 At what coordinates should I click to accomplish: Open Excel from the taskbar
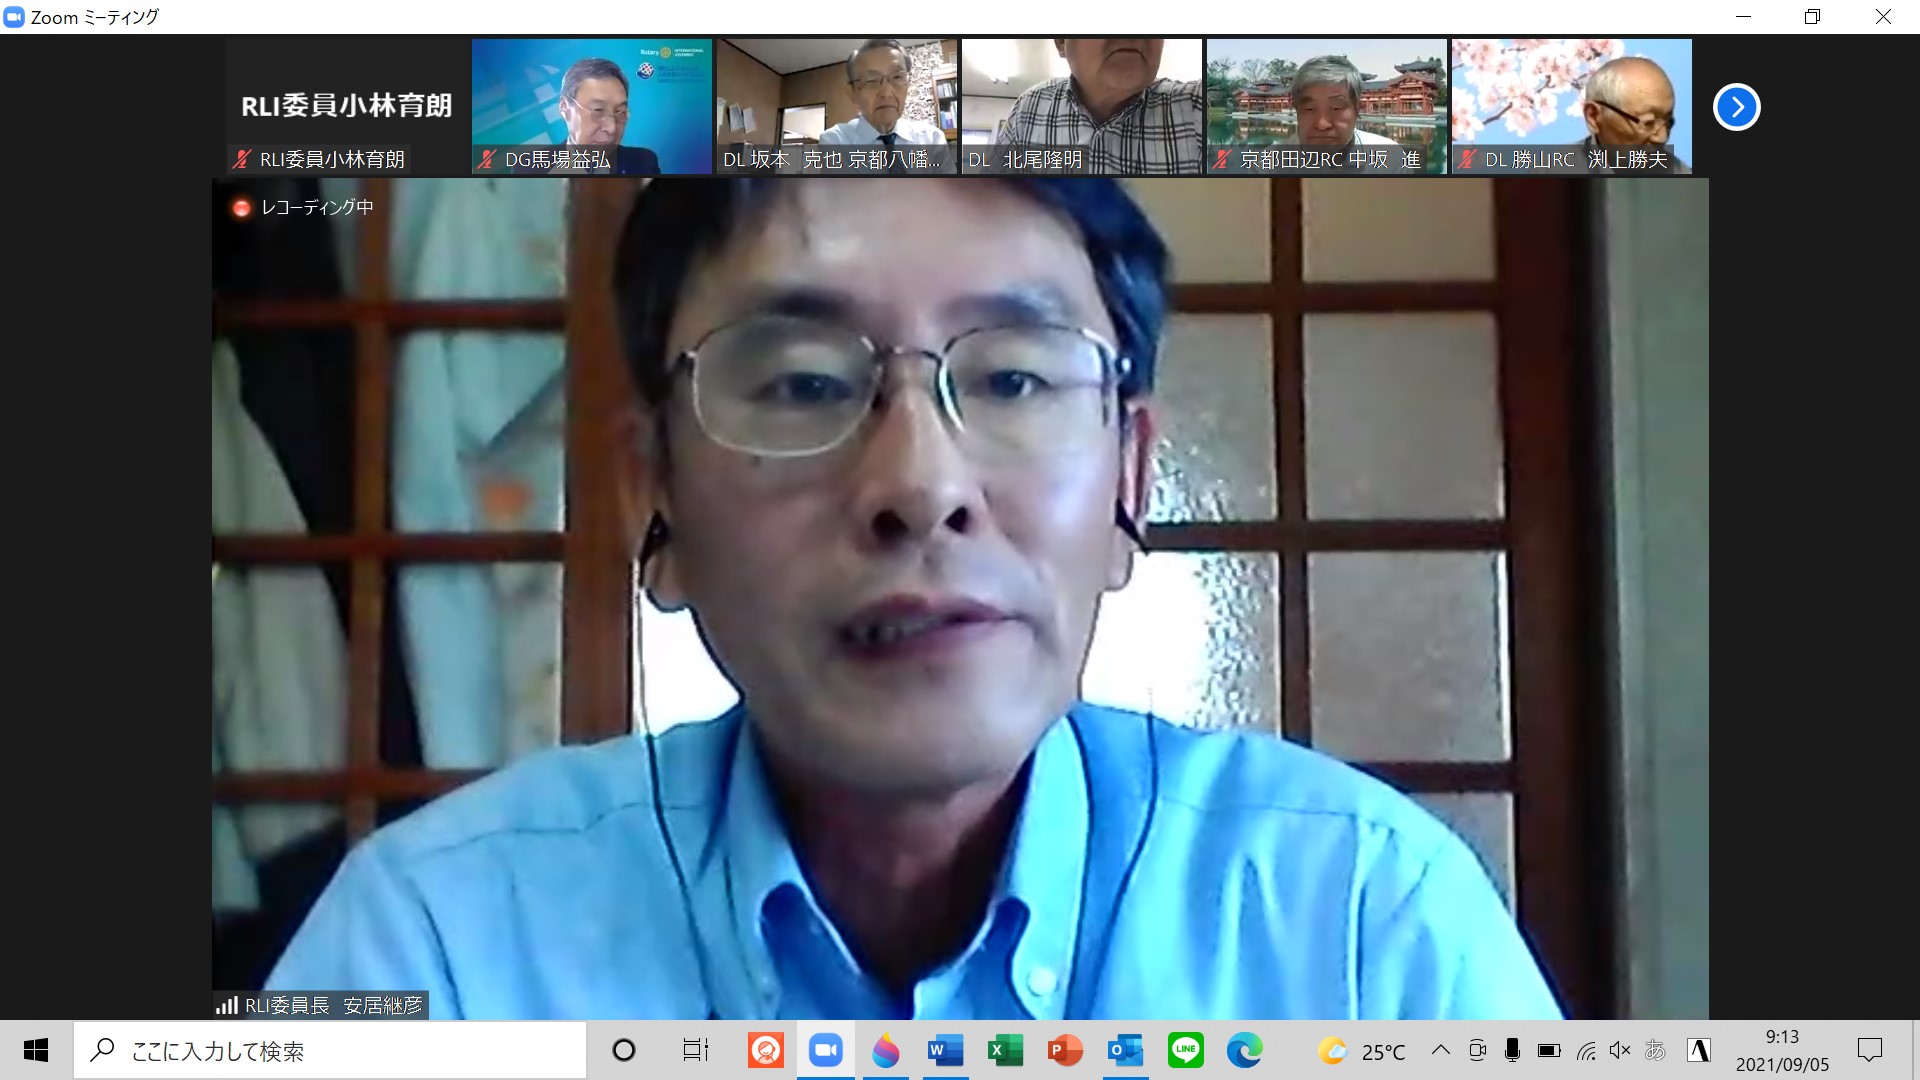(x=1004, y=1050)
